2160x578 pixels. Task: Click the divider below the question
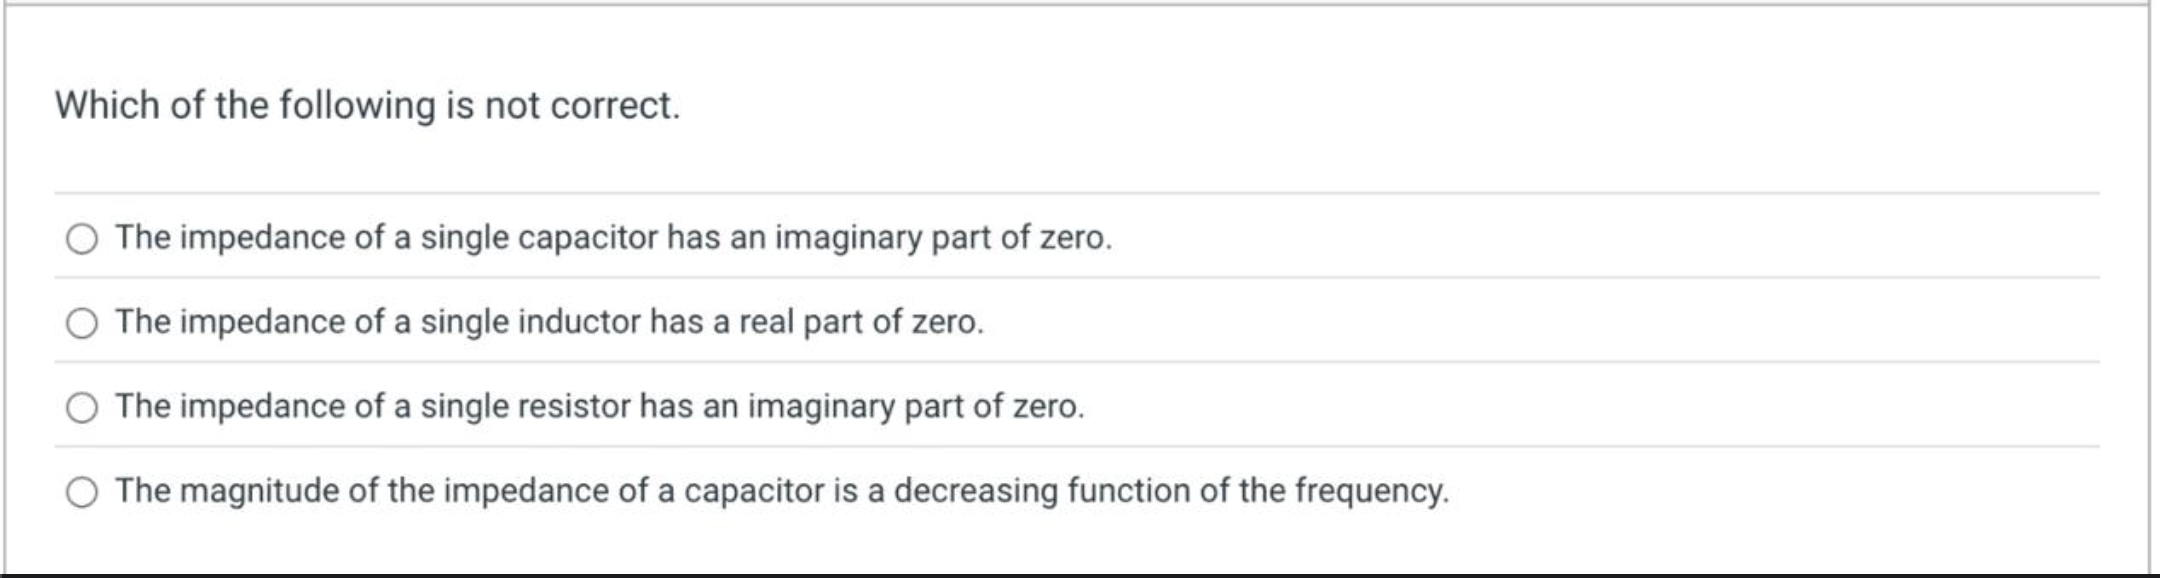(x=1080, y=193)
